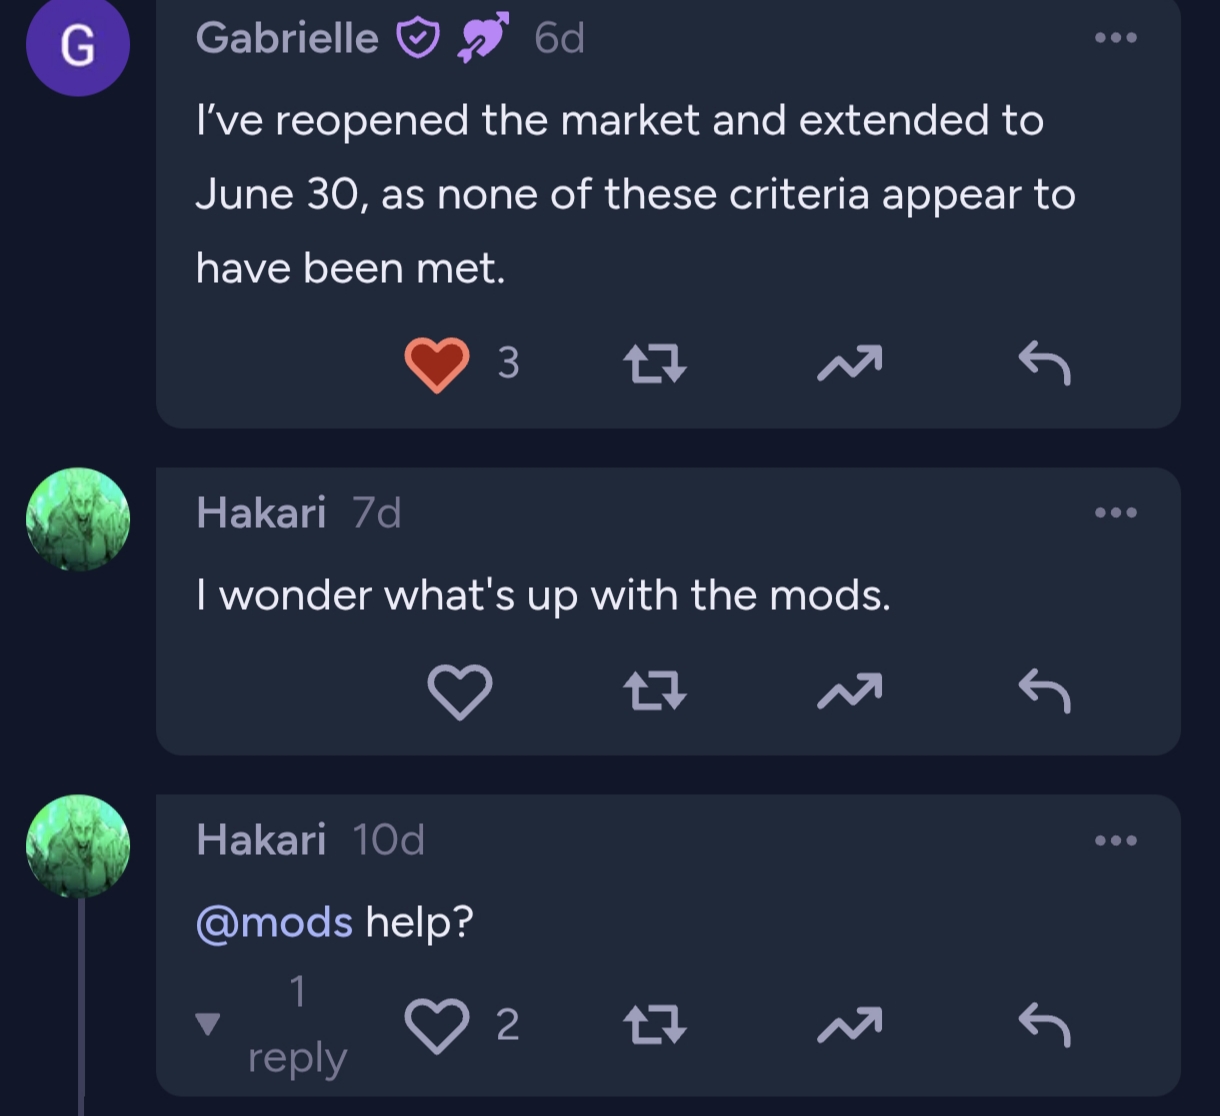Click Gabrielle's shield badge icon
The width and height of the screenshot is (1220, 1116).
[418, 39]
